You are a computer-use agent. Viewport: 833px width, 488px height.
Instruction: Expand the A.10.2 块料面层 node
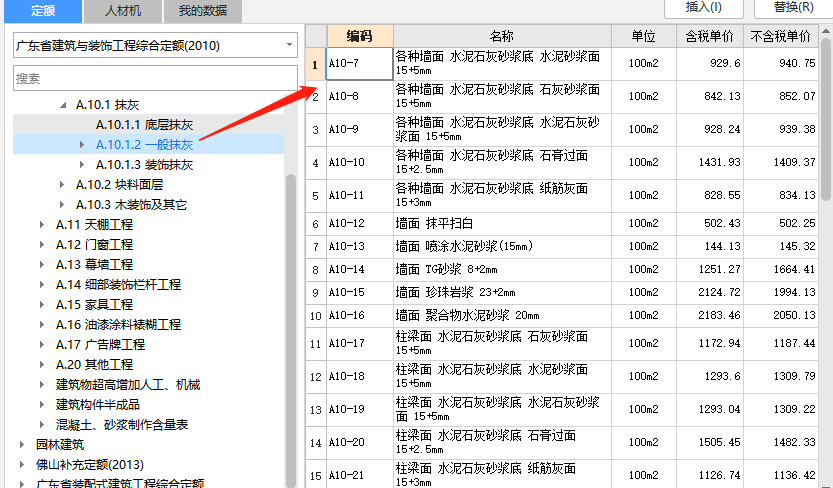(62, 185)
